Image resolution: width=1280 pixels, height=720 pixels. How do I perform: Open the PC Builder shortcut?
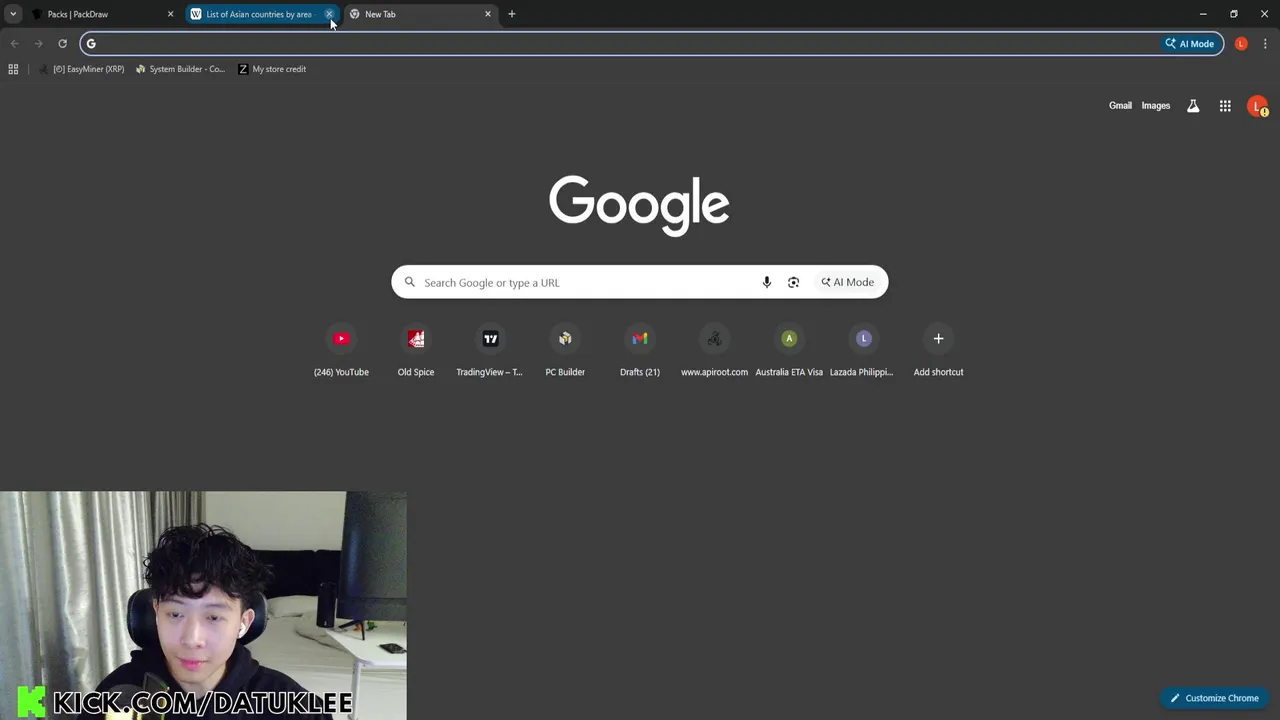click(x=565, y=351)
